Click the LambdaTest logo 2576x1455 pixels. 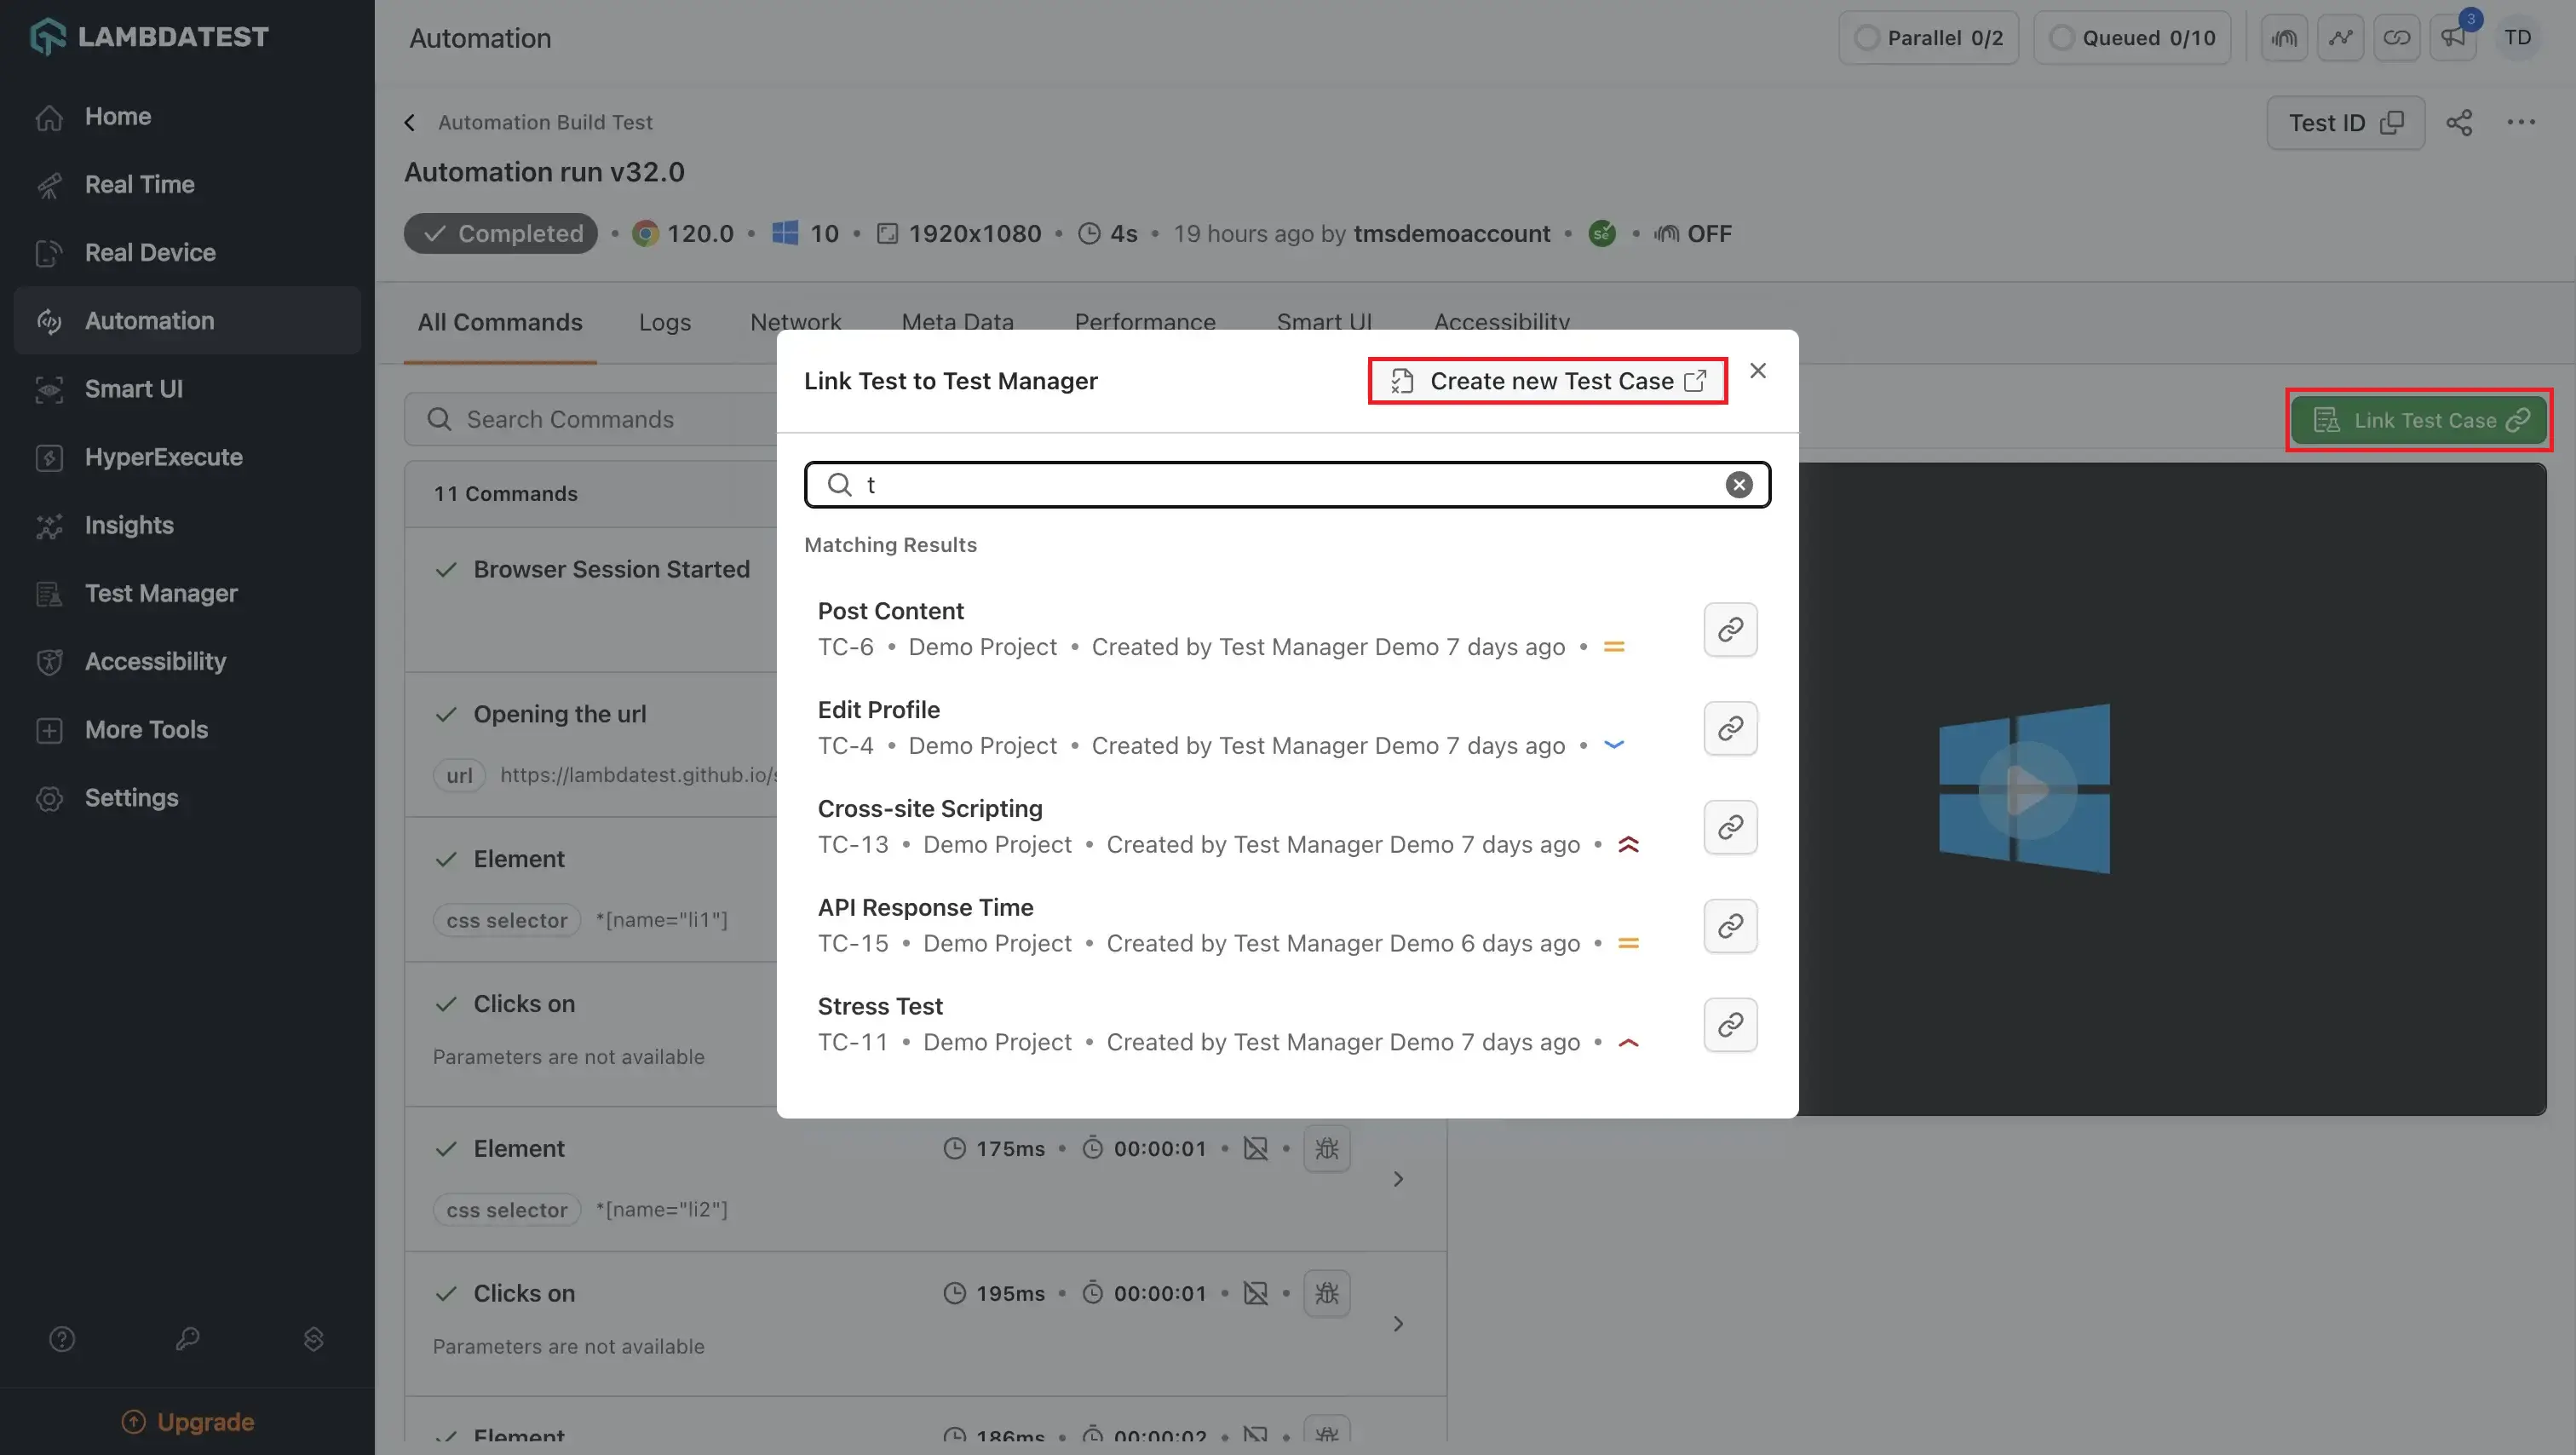[x=149, y=37]
